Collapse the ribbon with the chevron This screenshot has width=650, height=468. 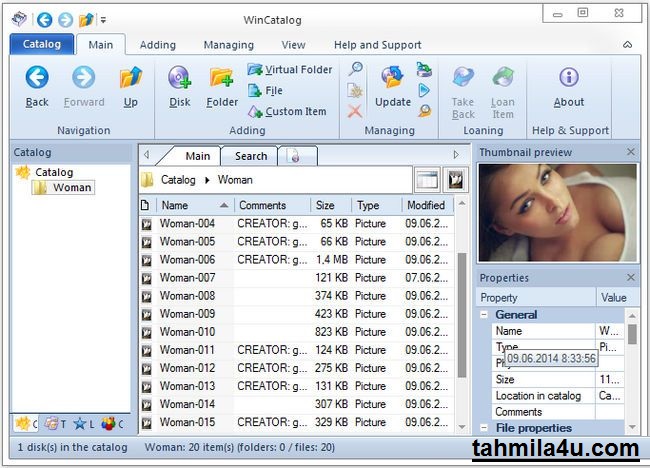[627, 45]
